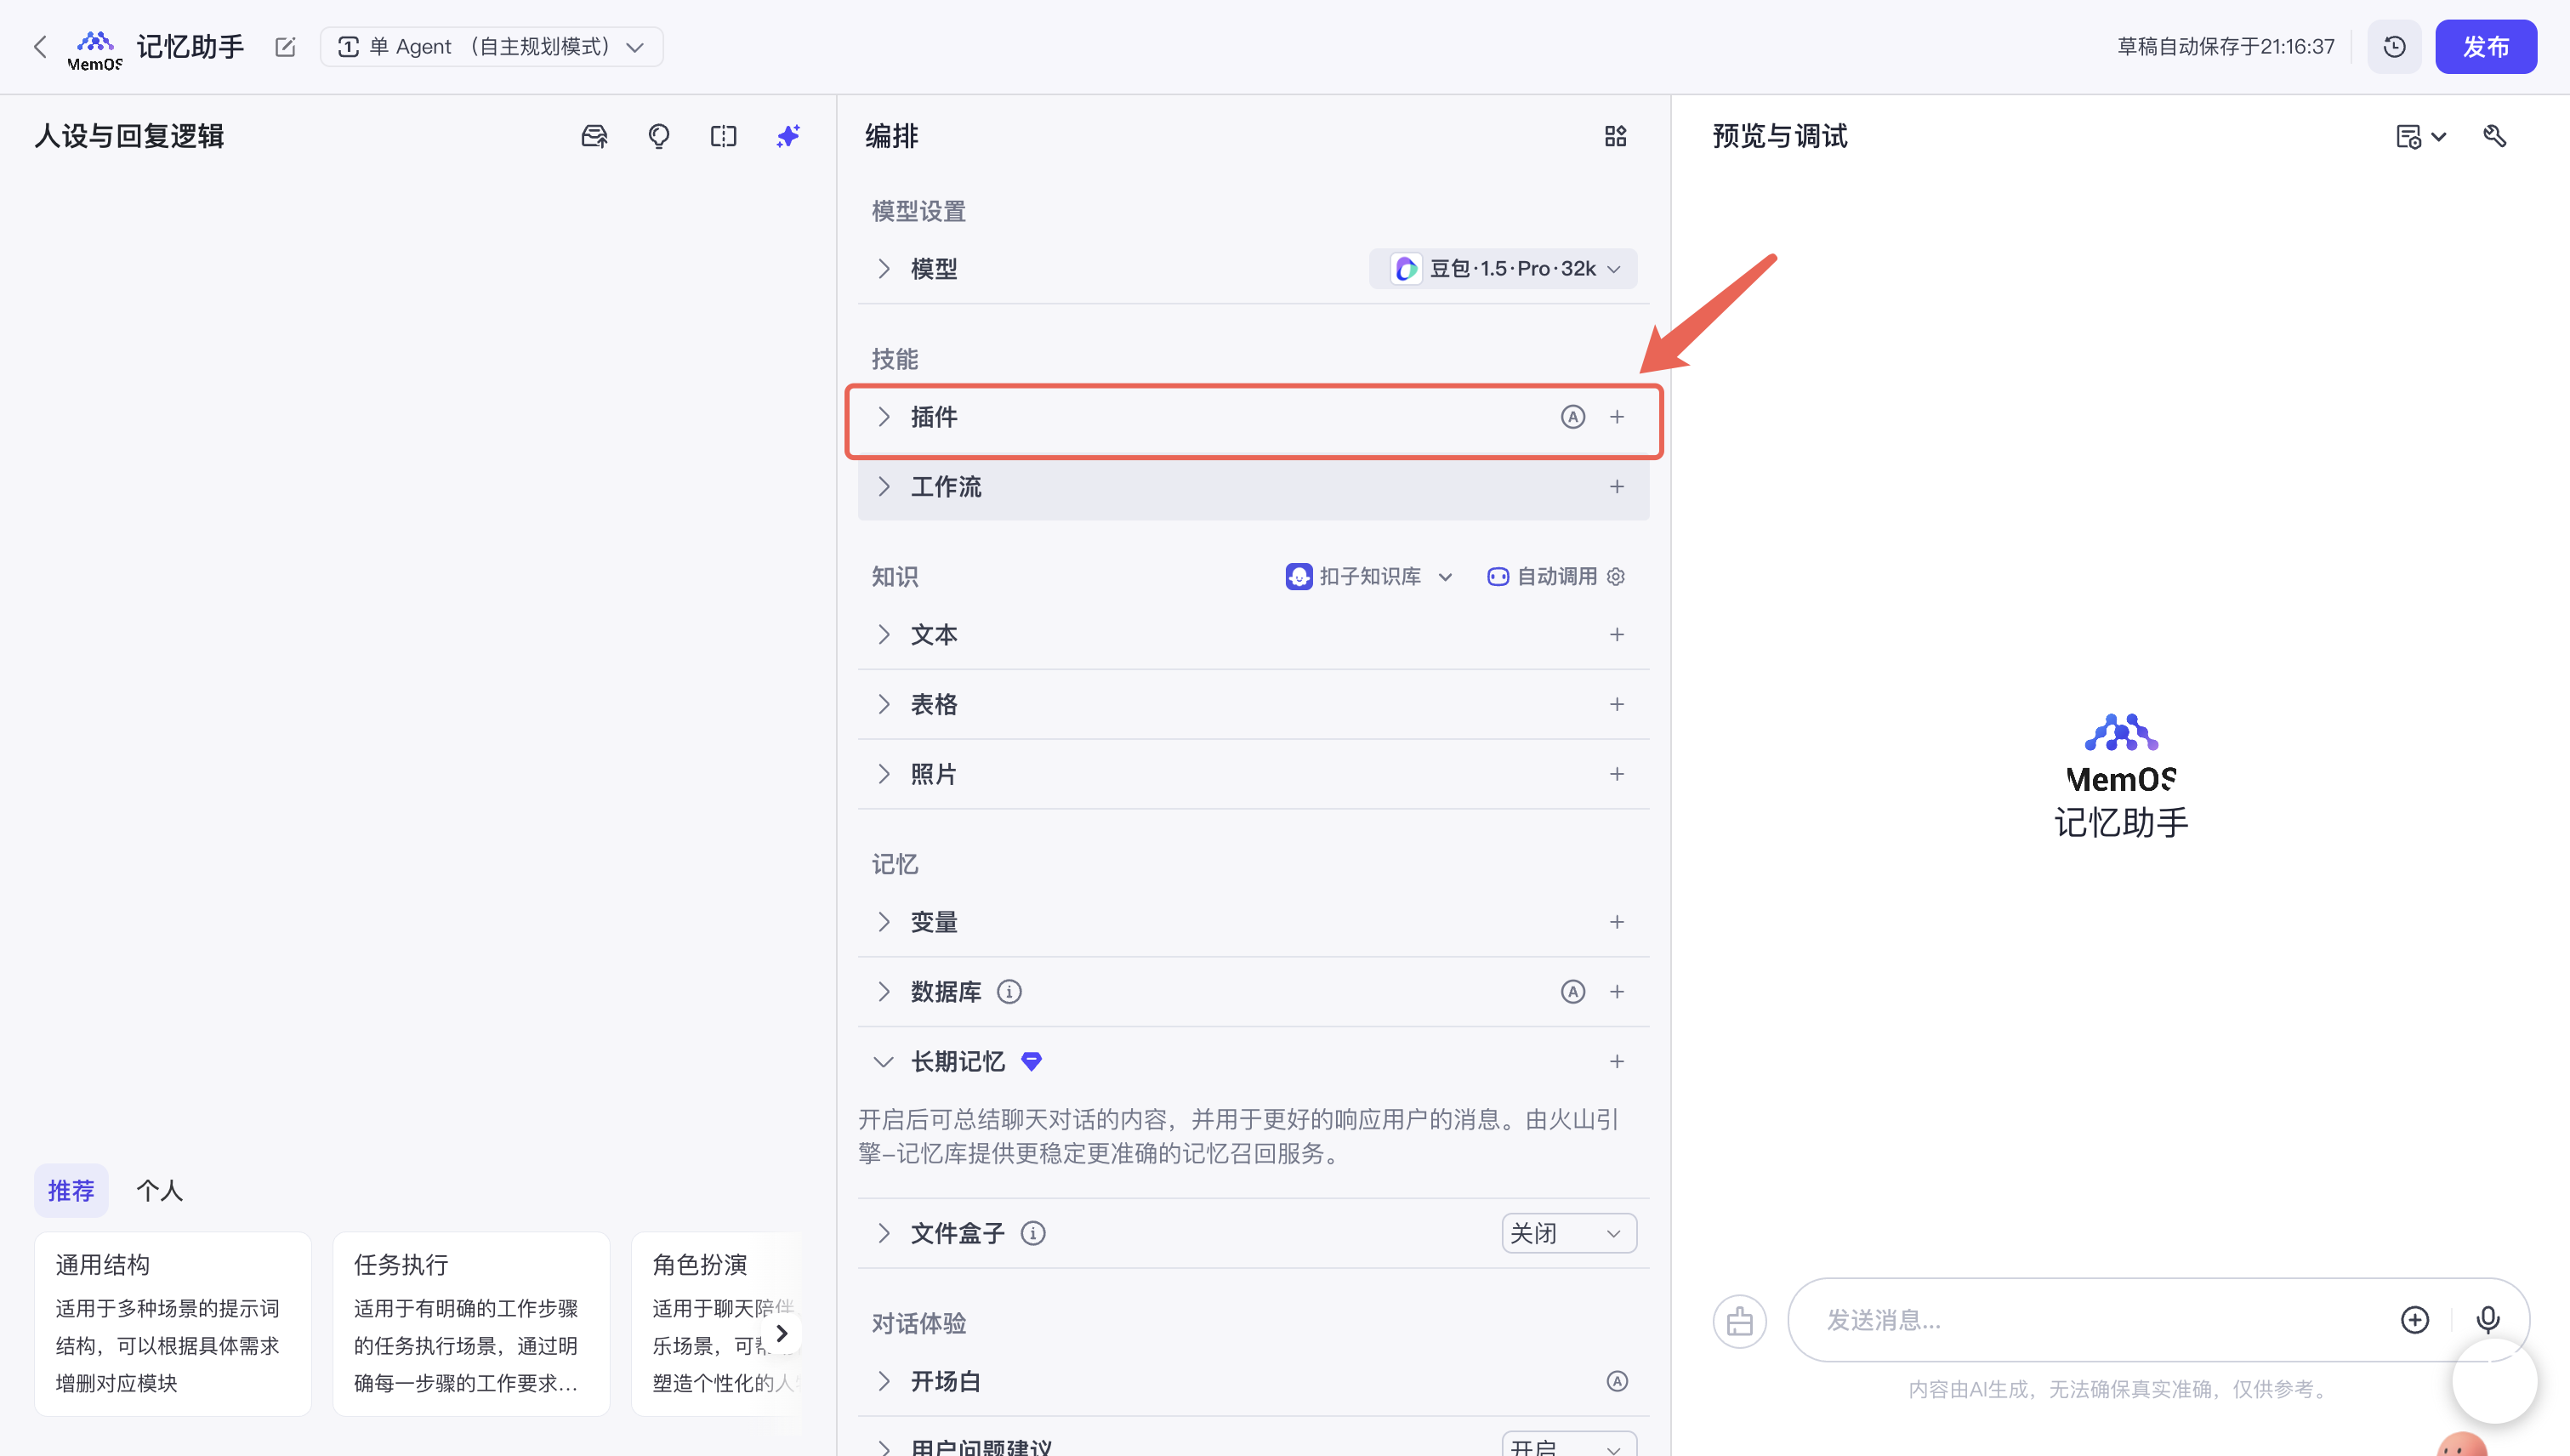Open prompt ideas via the lightbulb icon

(x=658, y=136)
